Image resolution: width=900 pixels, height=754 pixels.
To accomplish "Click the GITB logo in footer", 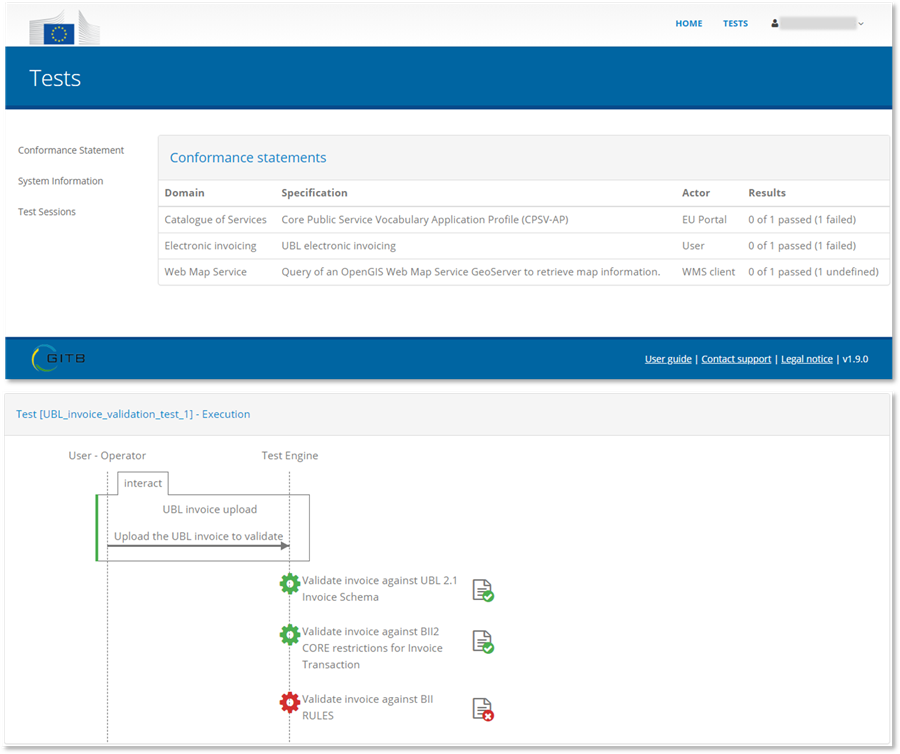I will 58,358.
